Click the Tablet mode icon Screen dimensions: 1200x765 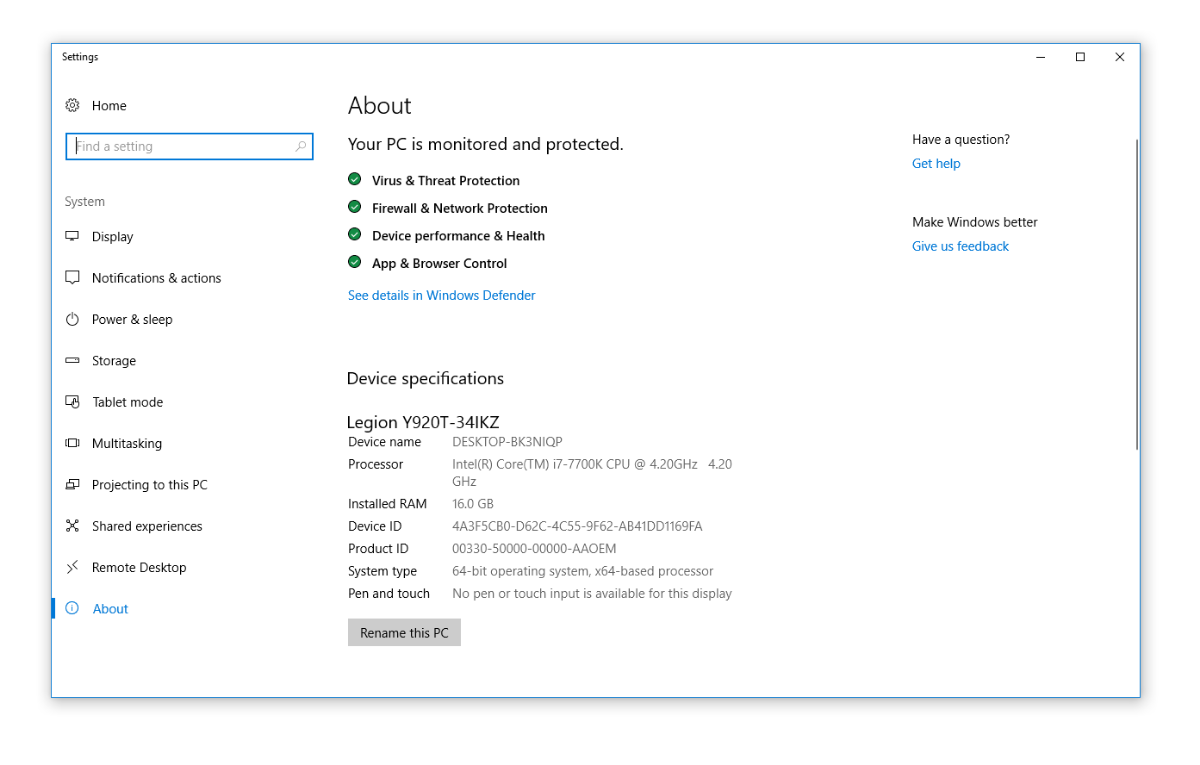point(72,402)
